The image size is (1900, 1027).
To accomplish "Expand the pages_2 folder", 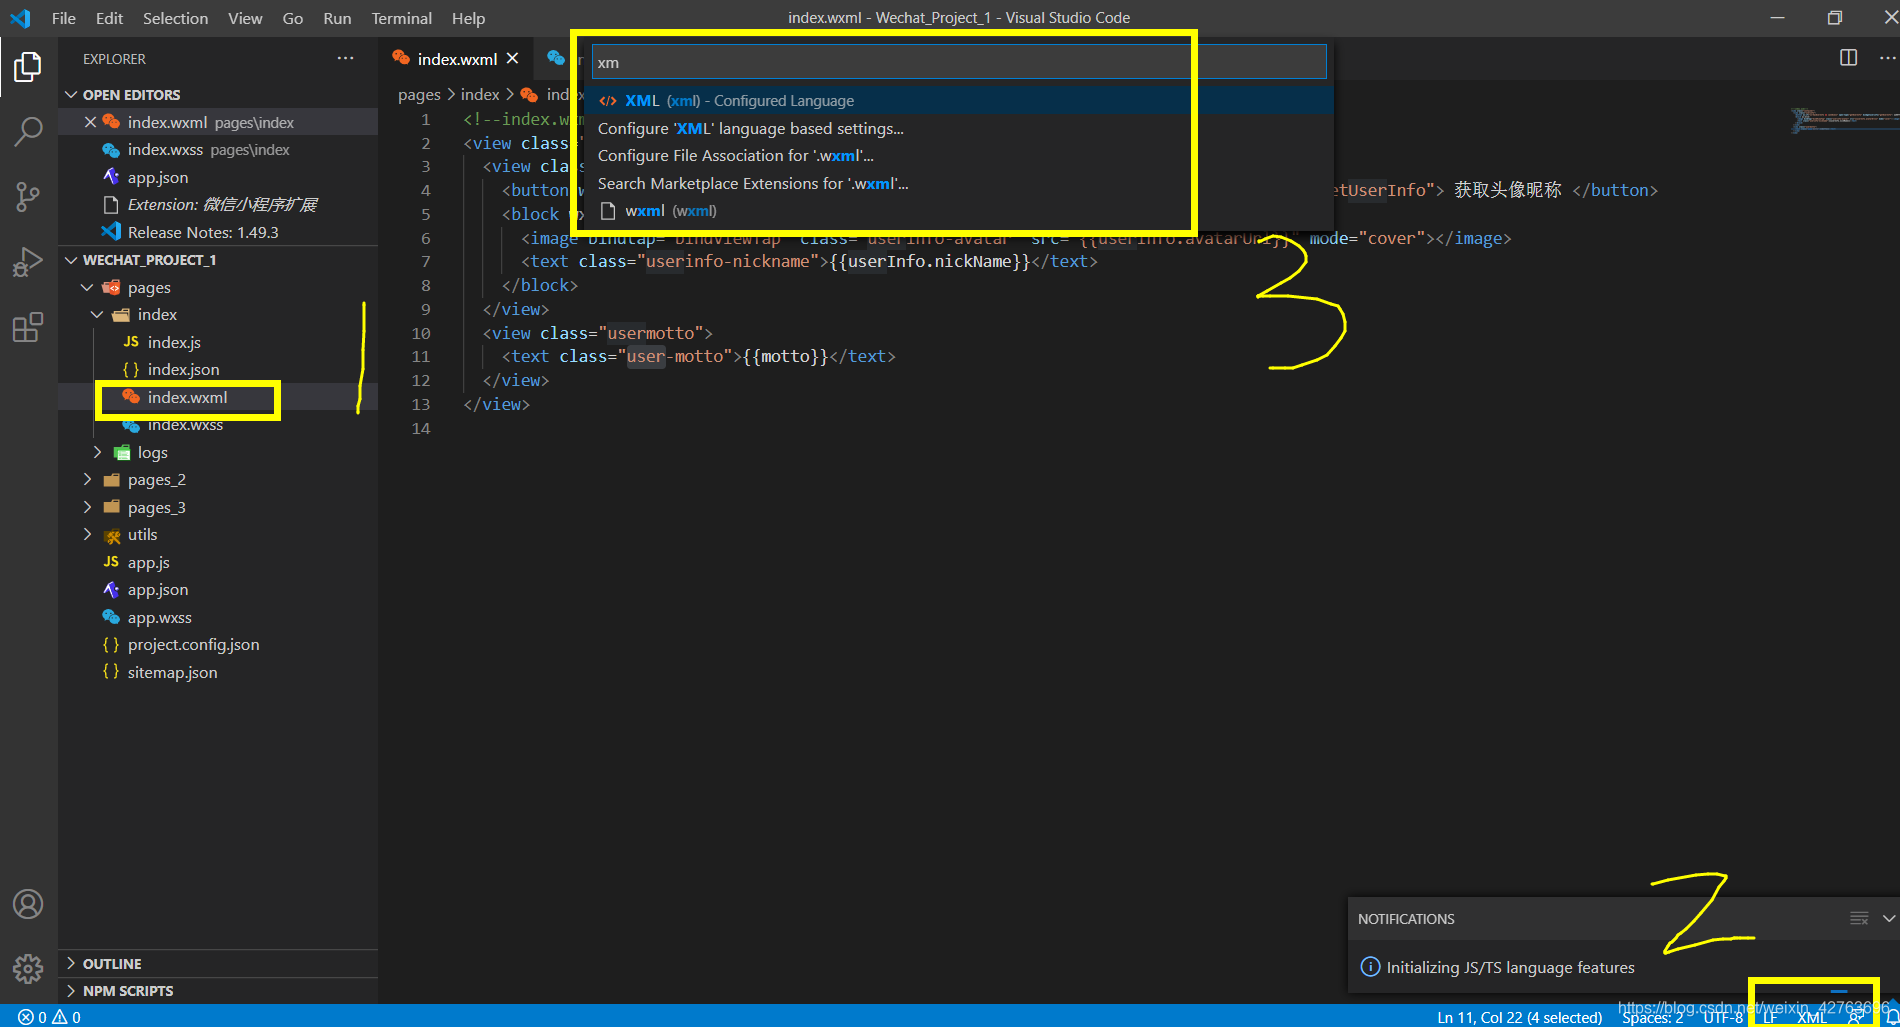I will coord(88,480).
